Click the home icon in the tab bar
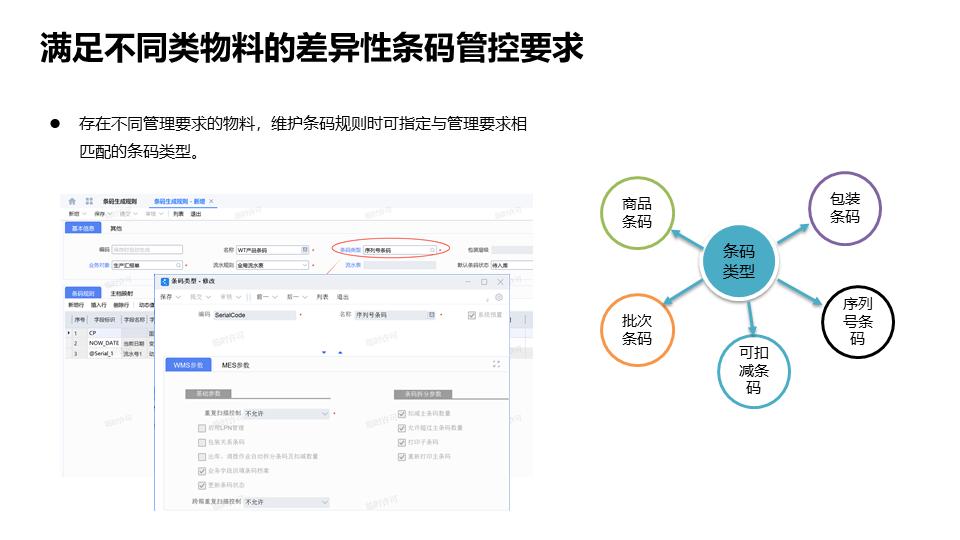This screenshot has height=540, width=960. 72,201
